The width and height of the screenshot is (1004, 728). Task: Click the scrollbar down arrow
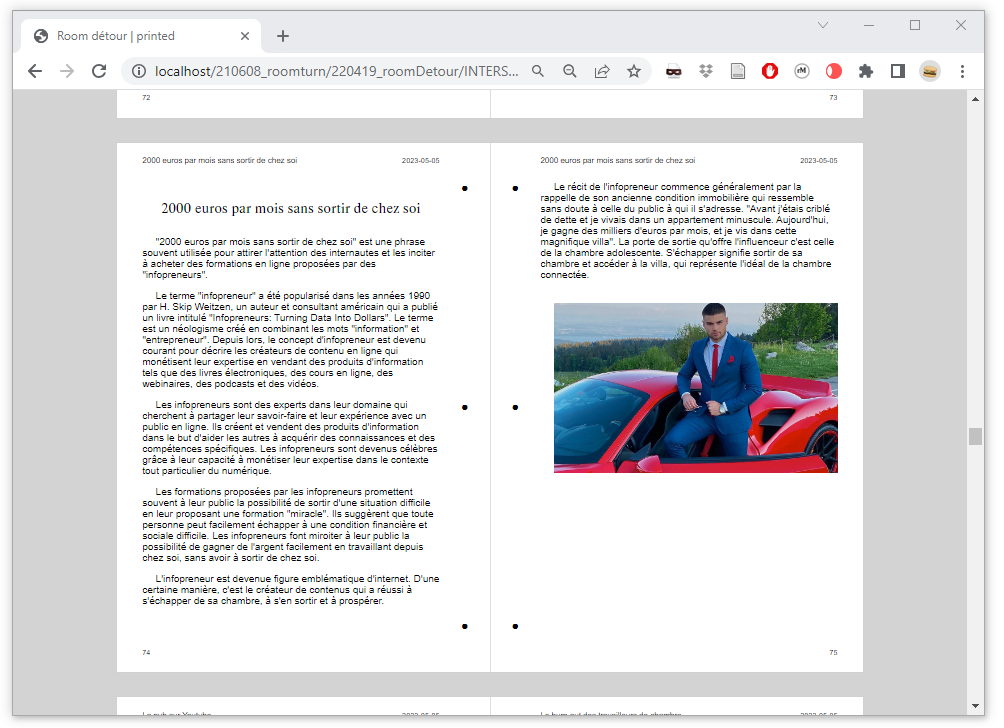pyautogui.click(x=975, y=706)
